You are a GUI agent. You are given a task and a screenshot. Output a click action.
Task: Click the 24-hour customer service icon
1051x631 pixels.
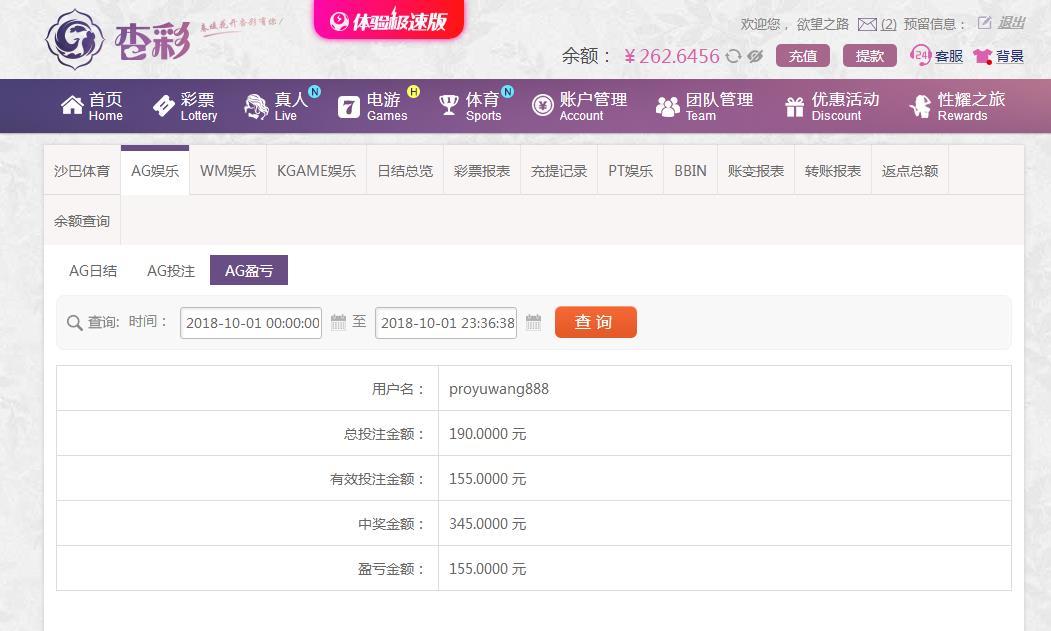[x=921, y=56]
